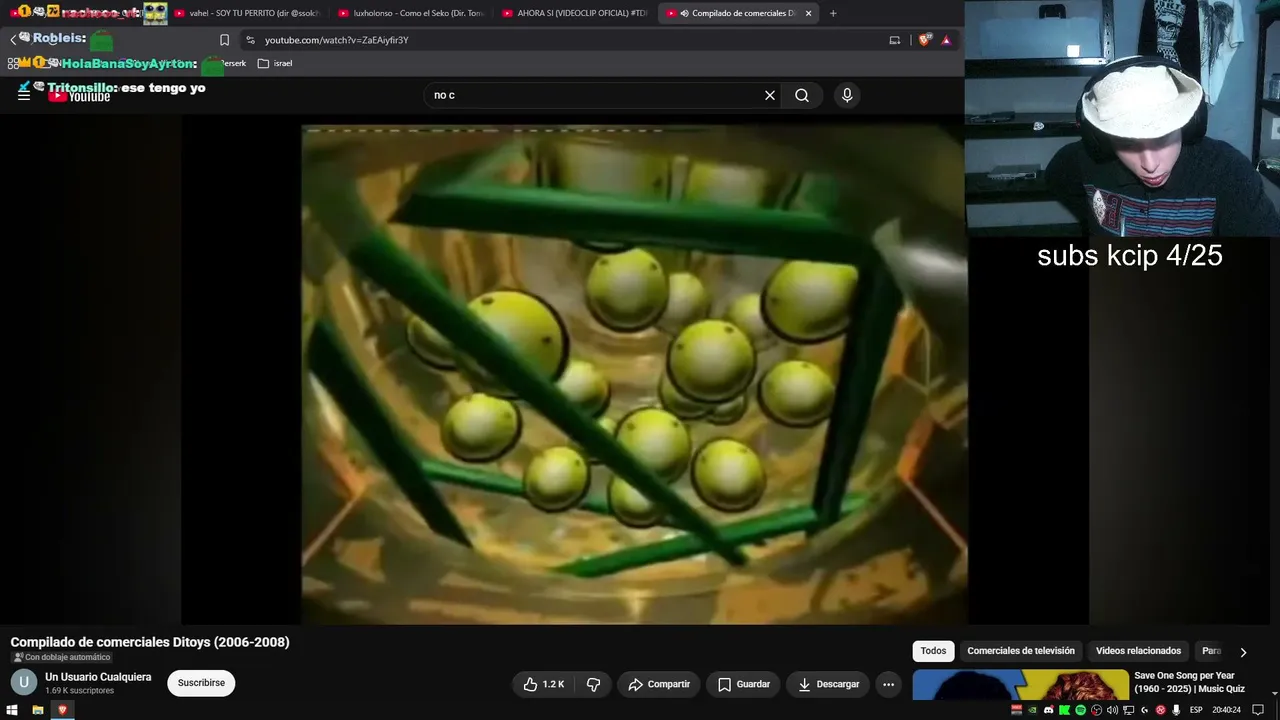
Task: Open the Un Usuario Cualquiera channel link
Action: tap(98, 677)
